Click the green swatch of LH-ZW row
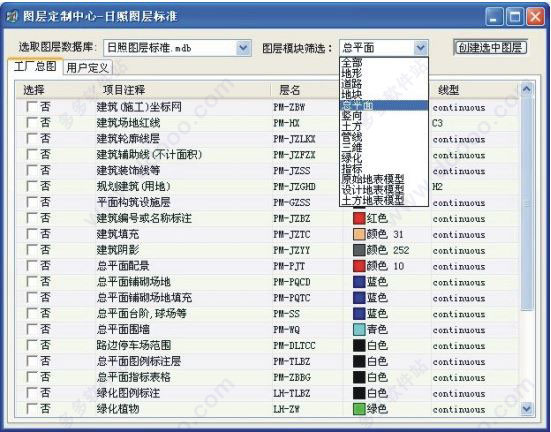551x432 pixels. click(x=359, y=409)
